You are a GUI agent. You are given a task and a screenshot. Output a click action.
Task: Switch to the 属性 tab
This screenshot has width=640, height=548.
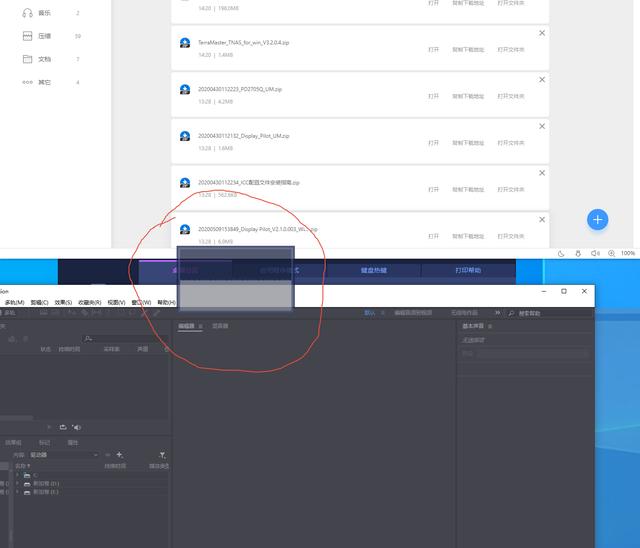click(73, 443)
